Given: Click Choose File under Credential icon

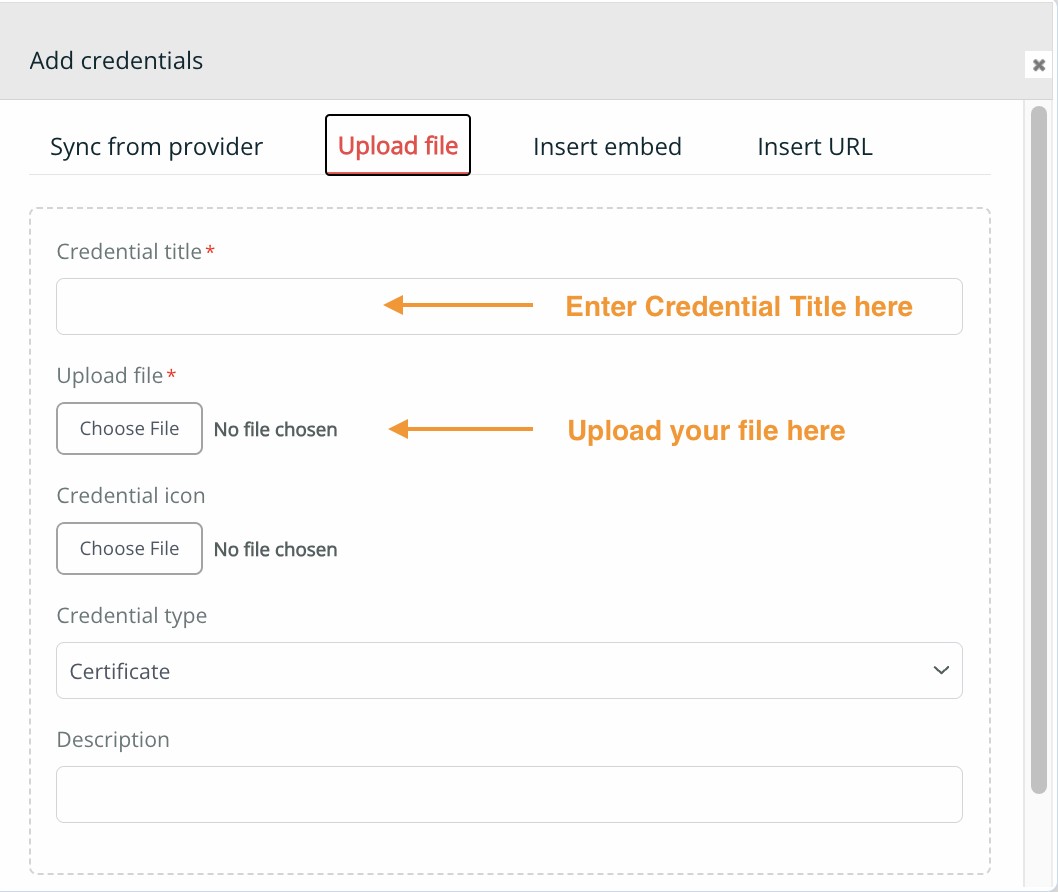Looking at the screenshot, I should (130, 549).
